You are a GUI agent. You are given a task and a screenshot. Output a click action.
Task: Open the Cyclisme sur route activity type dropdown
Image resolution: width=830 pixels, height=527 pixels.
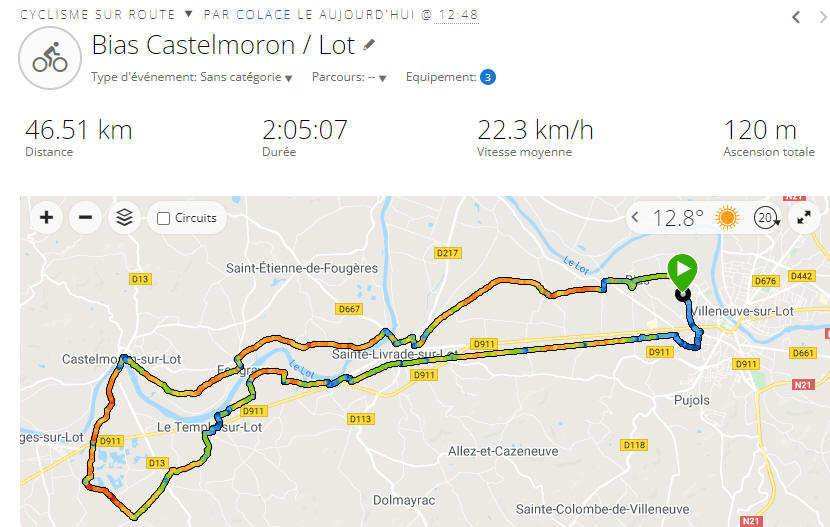pyautogui.click(x=188, y=14)
